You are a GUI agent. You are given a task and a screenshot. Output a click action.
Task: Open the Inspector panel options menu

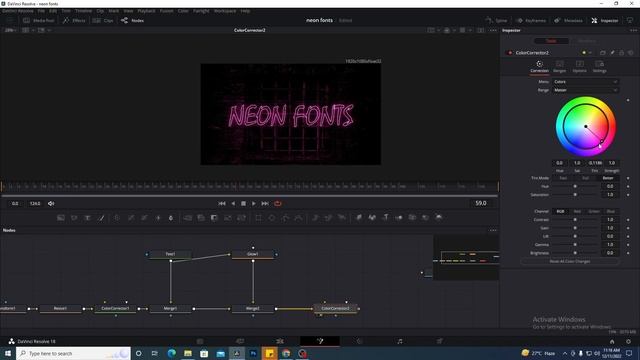pos(633,30)
